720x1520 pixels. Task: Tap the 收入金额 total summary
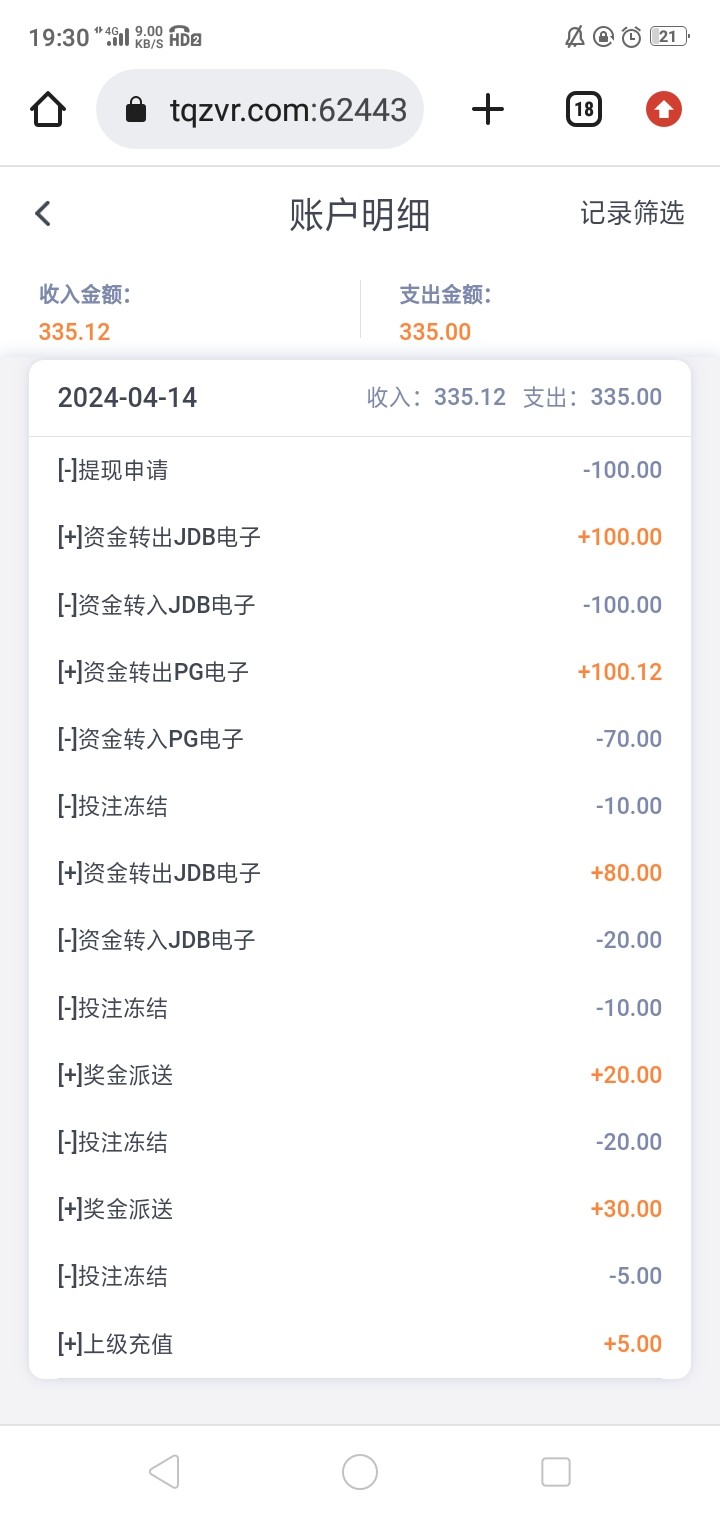86,313
